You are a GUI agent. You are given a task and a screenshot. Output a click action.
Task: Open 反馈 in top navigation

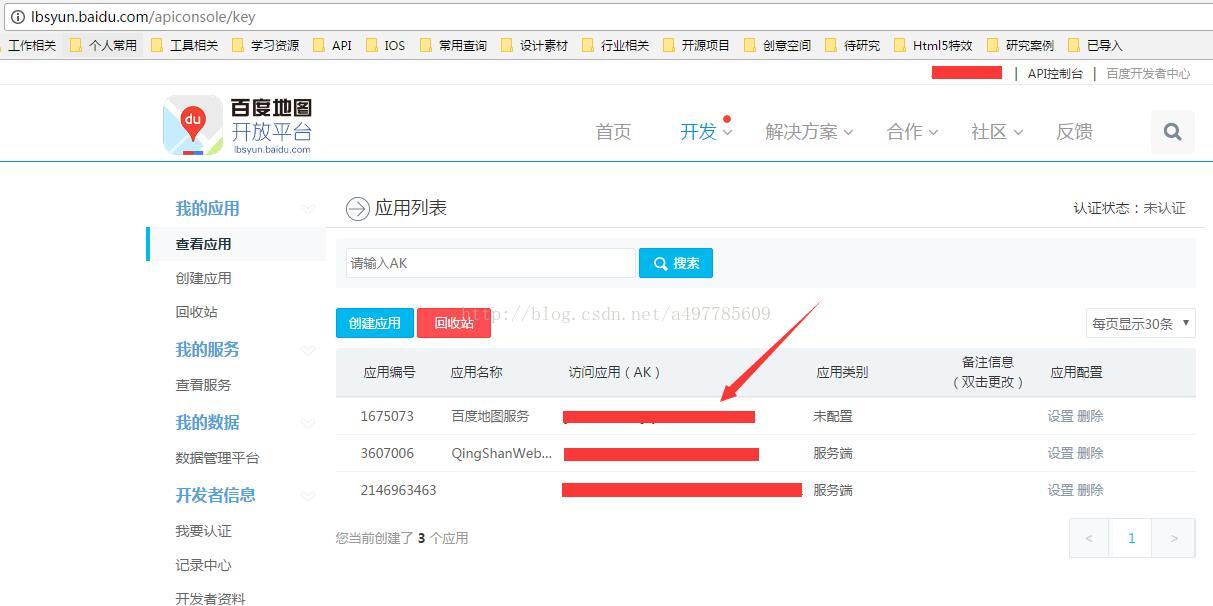[x=1074, y=131]
